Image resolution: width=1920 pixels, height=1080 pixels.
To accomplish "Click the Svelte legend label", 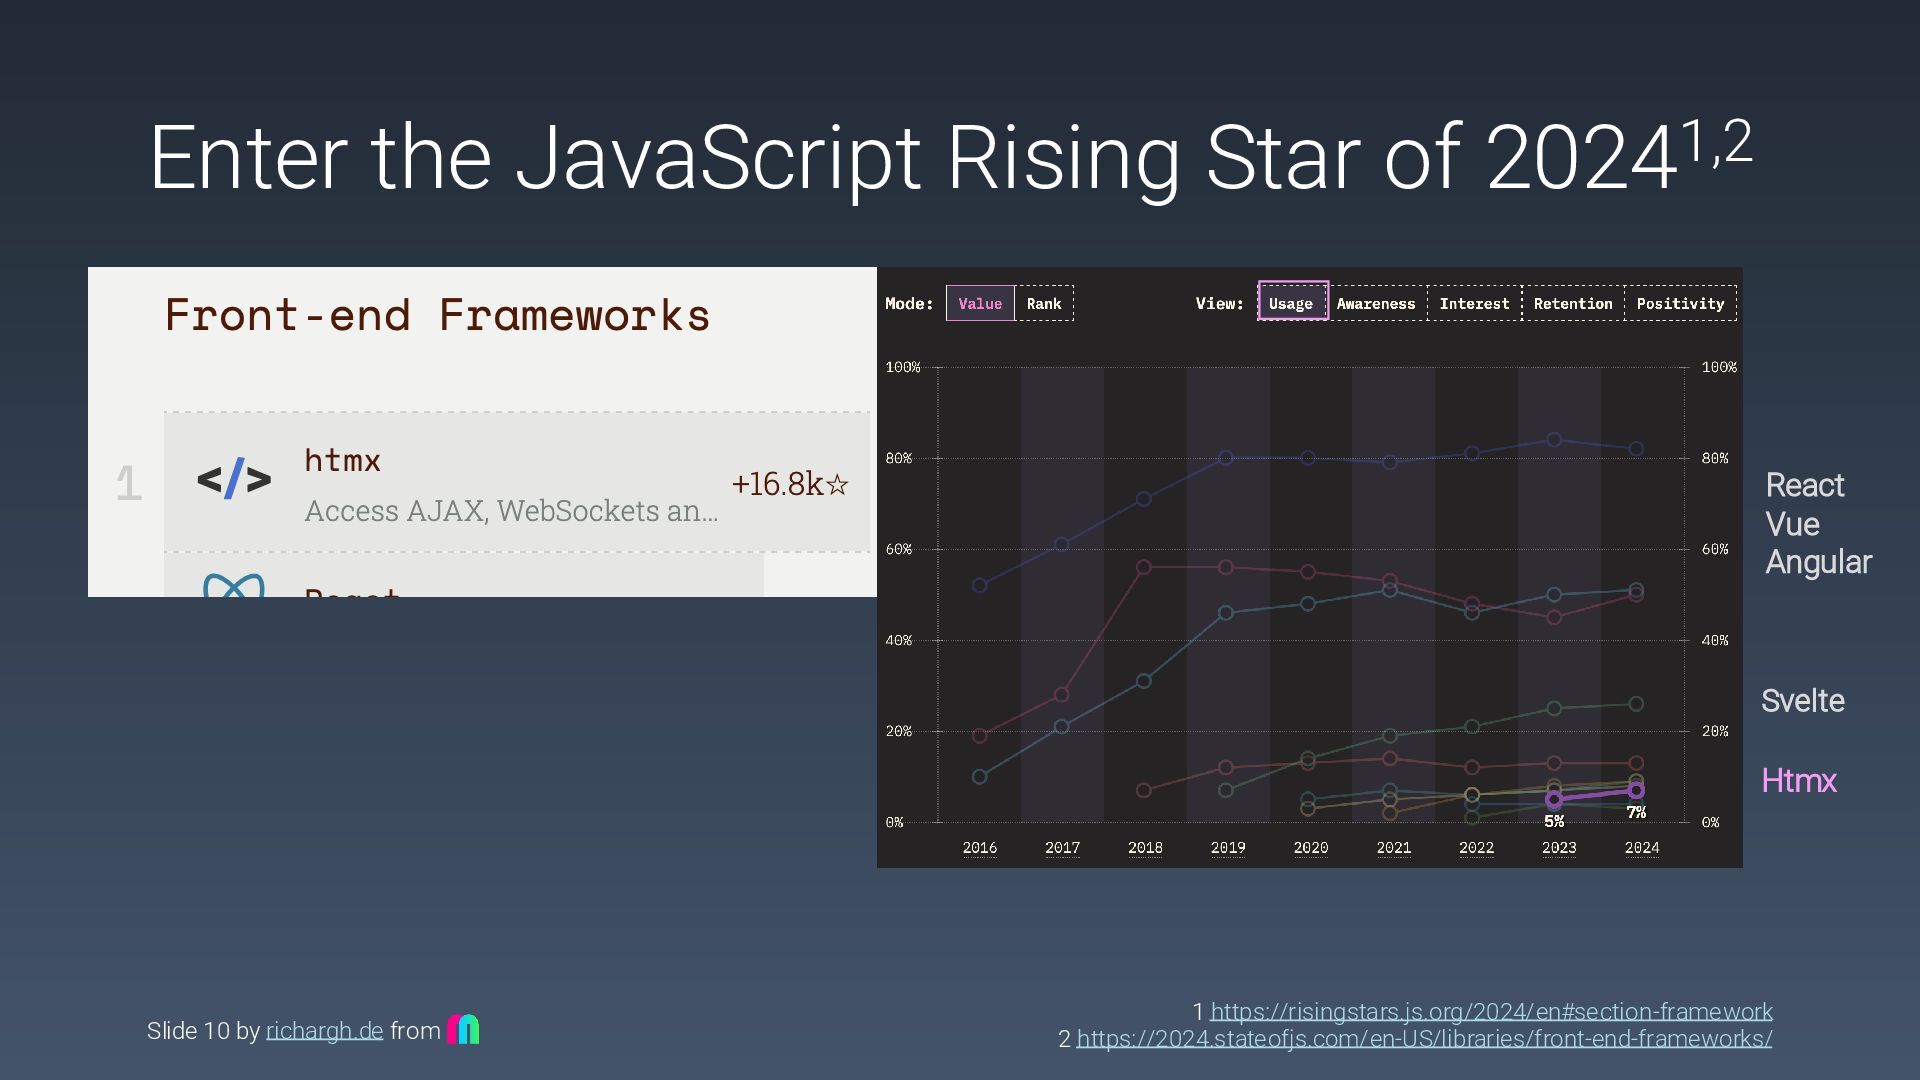I will pos(1802,701).
